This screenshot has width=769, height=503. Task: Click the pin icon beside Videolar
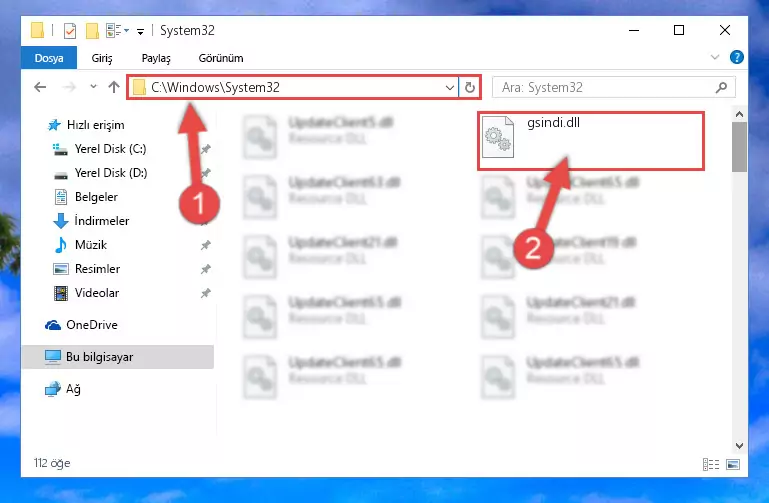[x=205, y=293]
